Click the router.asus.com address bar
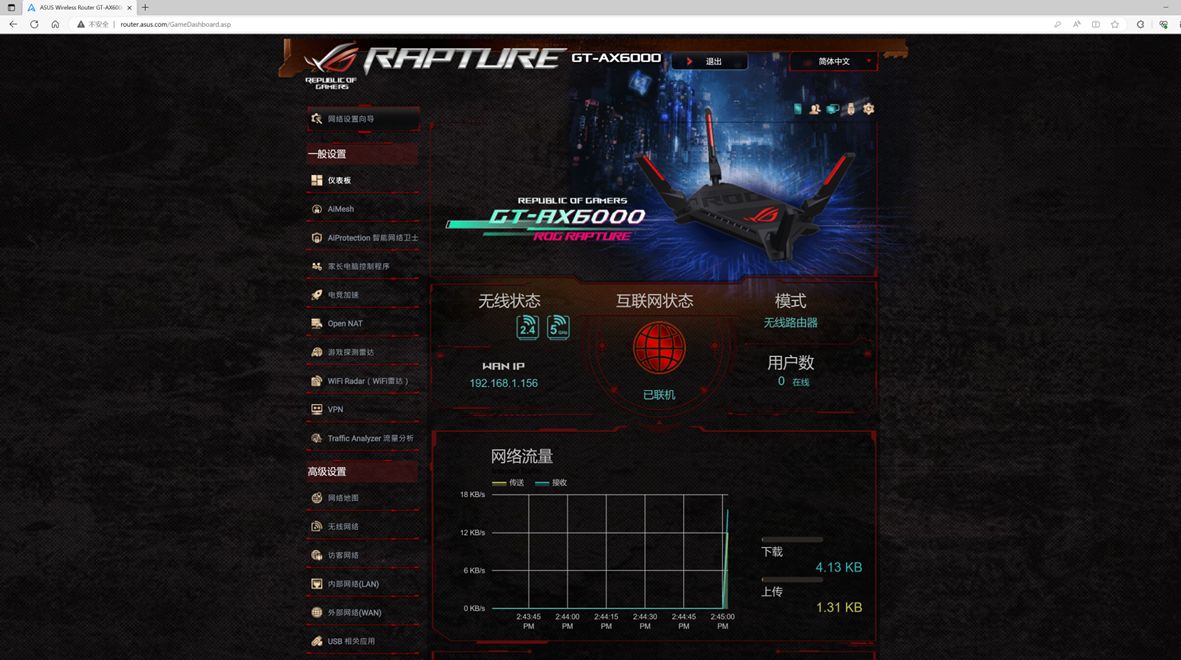This screenshot has height=660, width=1181. pos(175,24)
